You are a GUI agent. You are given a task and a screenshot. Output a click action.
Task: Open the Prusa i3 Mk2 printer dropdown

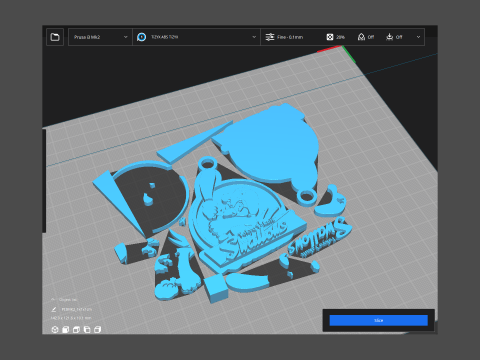(100, 37)
